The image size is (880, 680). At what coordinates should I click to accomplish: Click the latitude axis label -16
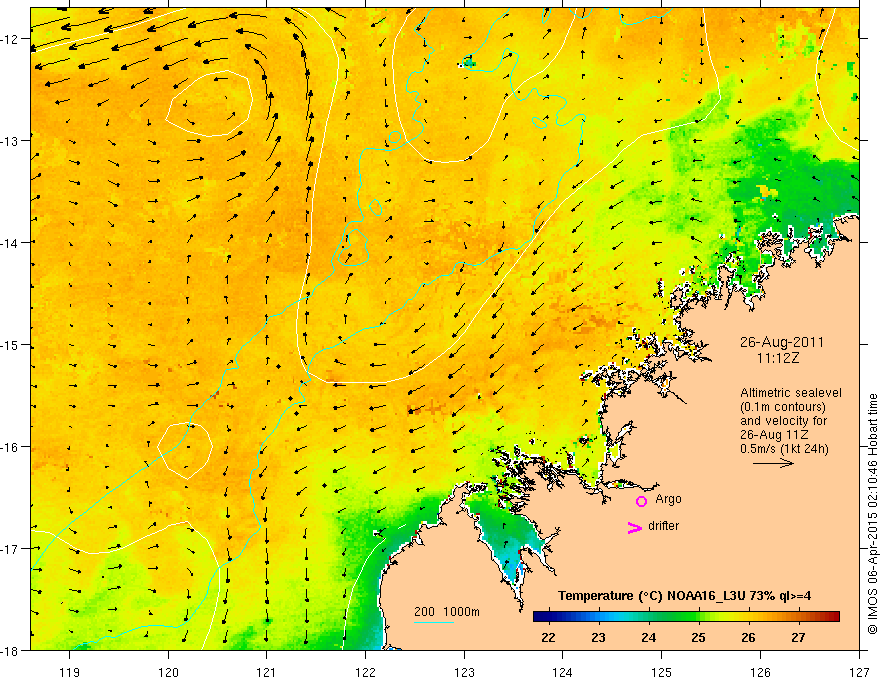[x=10, y=447]
